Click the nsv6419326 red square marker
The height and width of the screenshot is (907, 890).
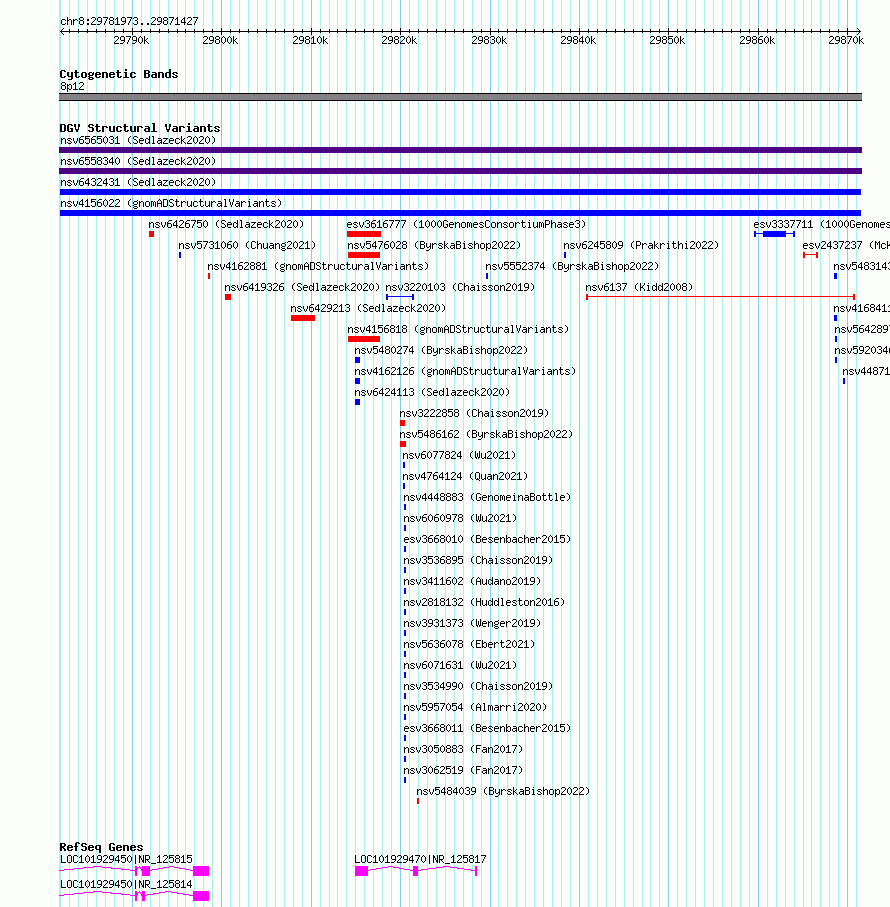click(228, 297)
